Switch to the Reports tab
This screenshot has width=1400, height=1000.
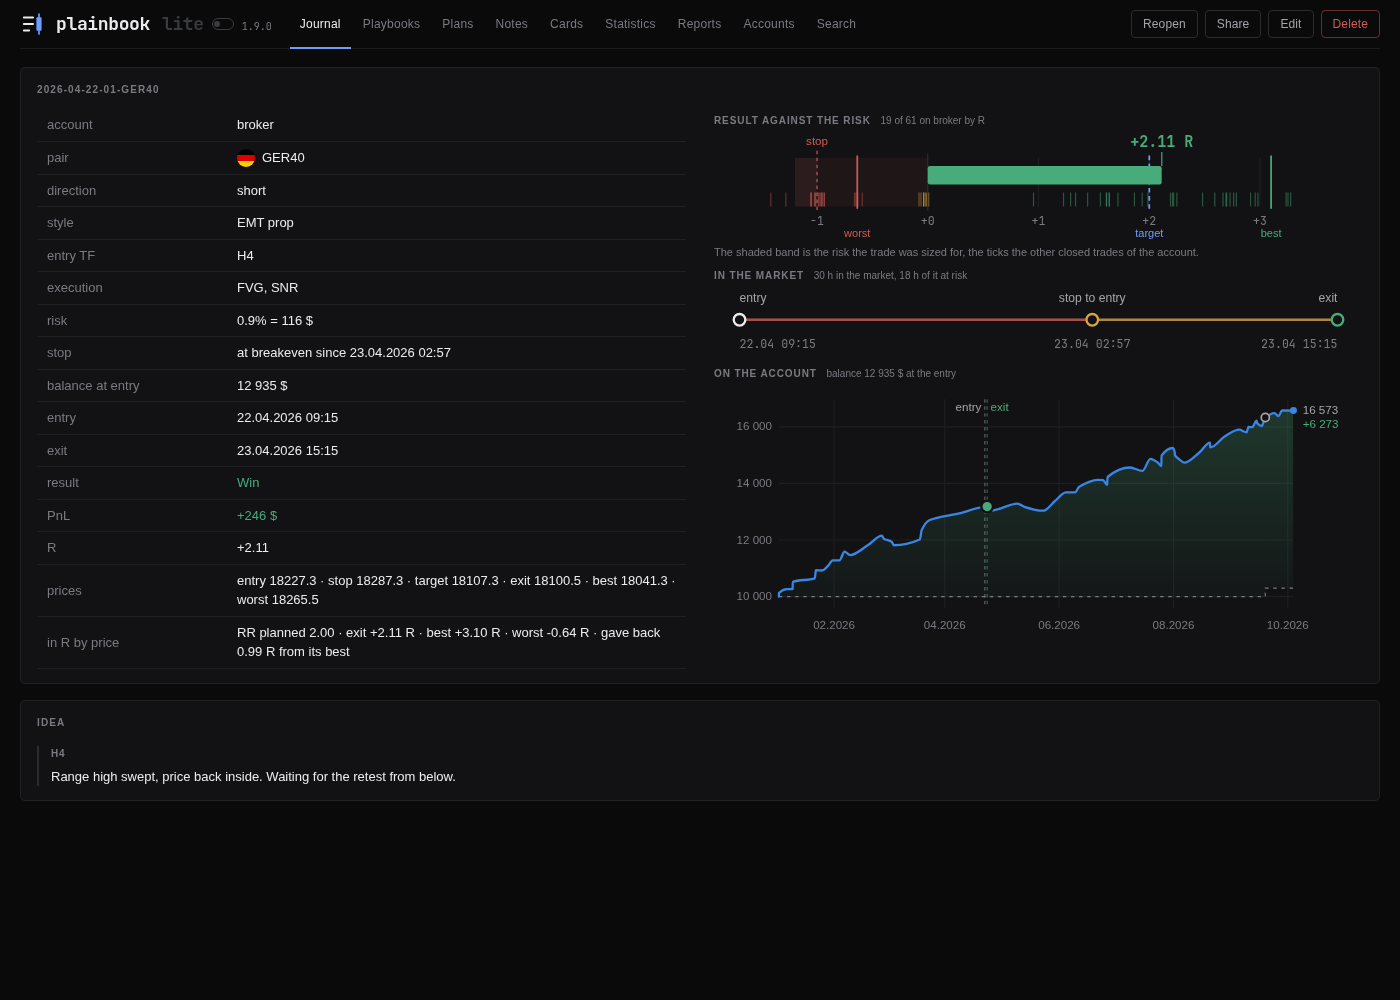click(699, 24)
